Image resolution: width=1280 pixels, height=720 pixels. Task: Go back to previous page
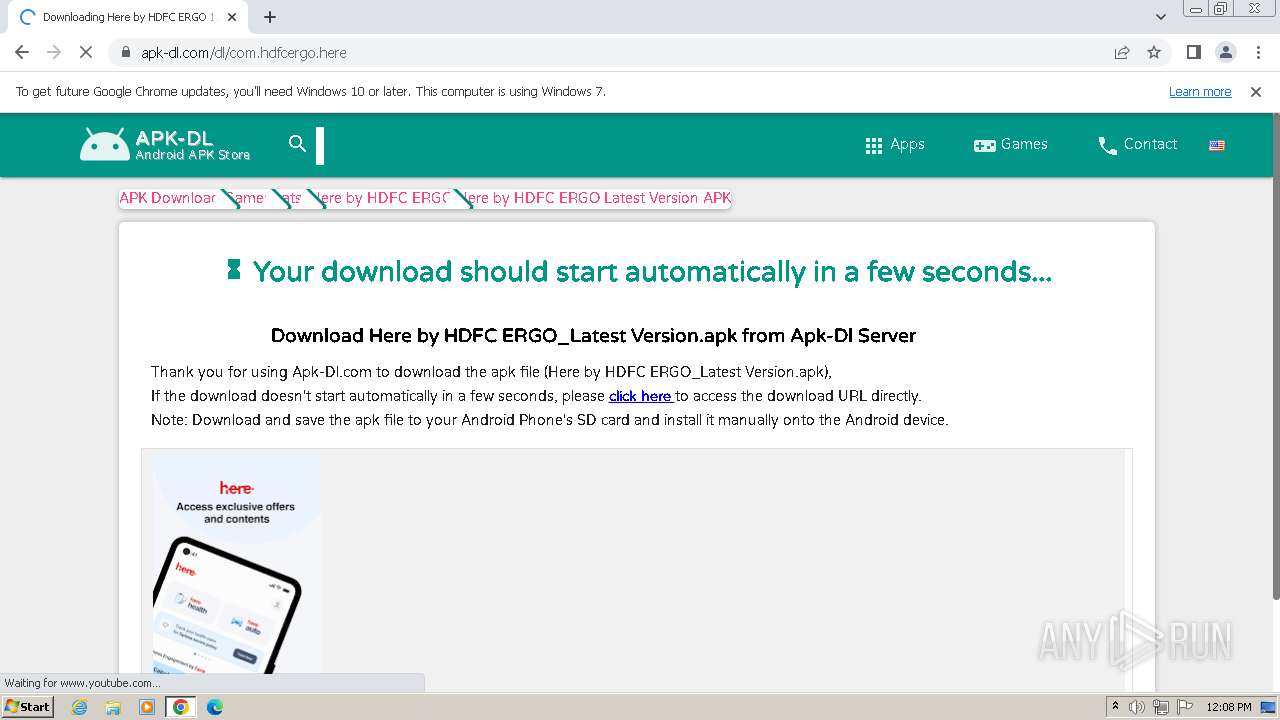coord(22,52)
